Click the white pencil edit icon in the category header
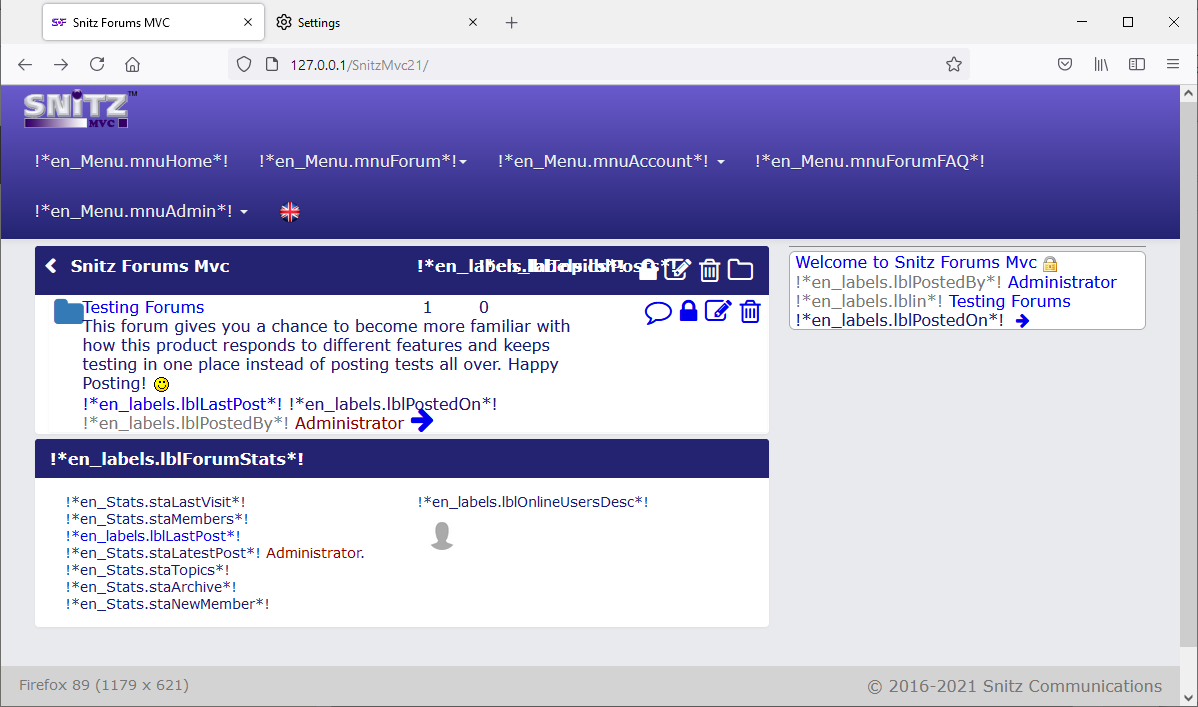Screen dimensions: 1198x707 pos(678,268)
